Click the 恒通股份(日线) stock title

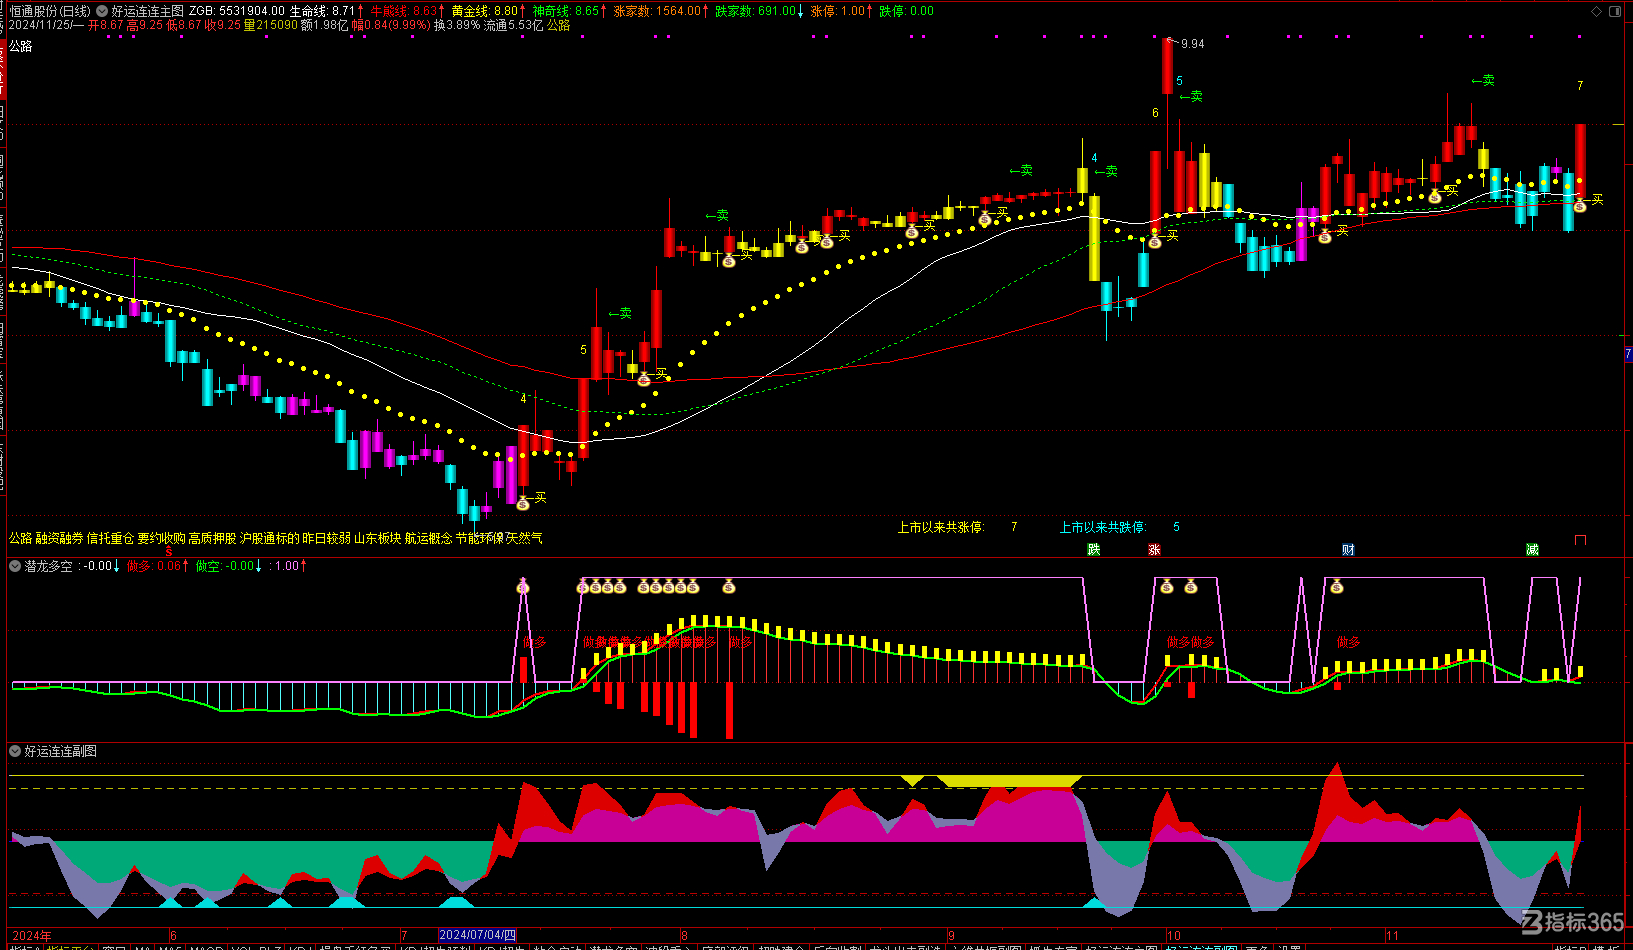click(x=50, y=11)
